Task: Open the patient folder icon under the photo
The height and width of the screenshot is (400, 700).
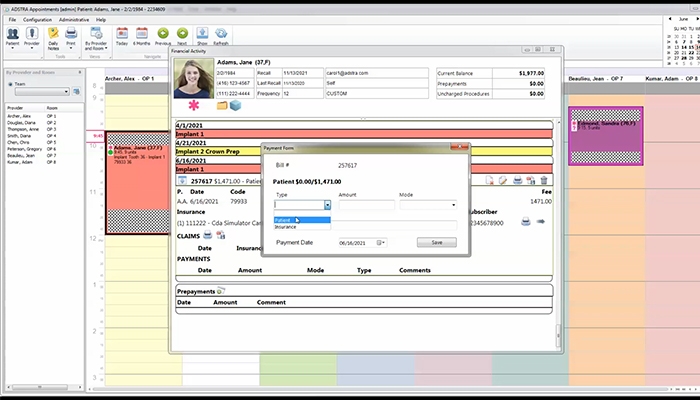Action: click(222, 106)
